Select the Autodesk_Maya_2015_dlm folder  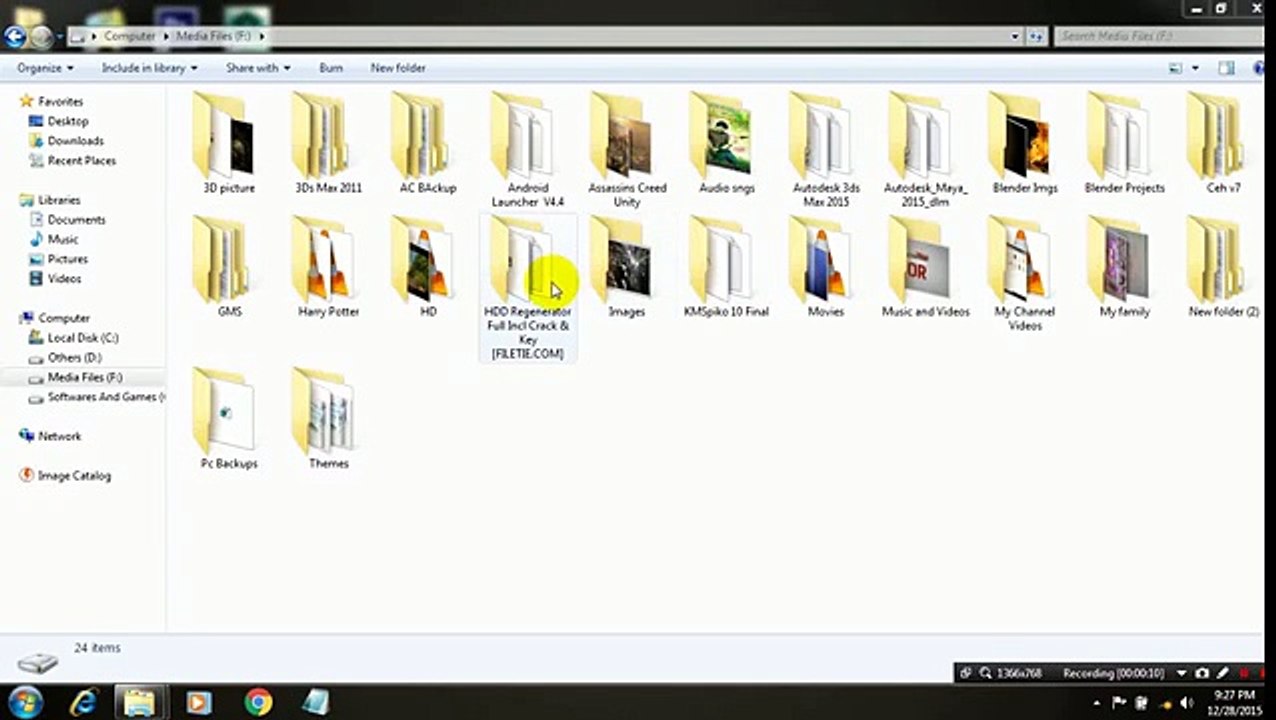point(926,149)
